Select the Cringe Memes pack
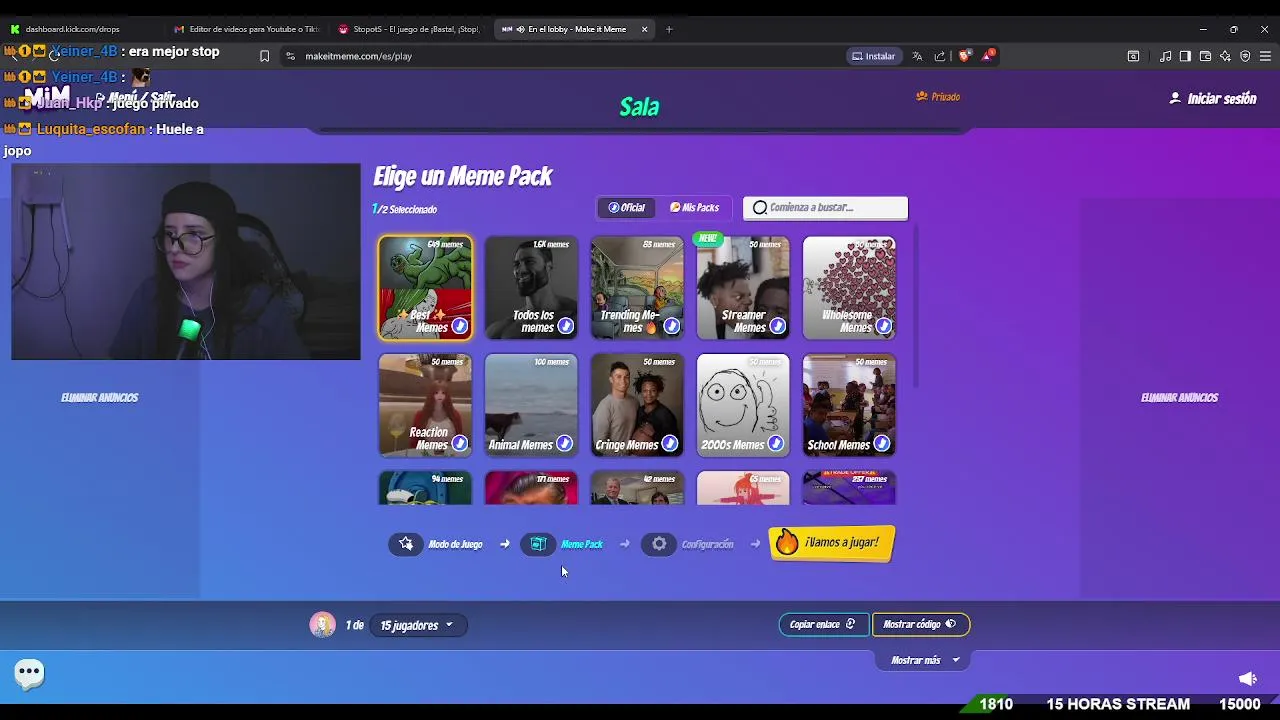Screen dimensions: 1280x720 click(x=637, y=405)
